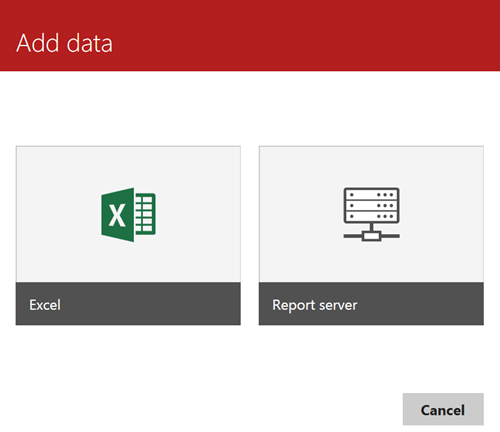This screenshot has width=500, height=432.
Task: Choose the Report server label bar
Action: 371,304
